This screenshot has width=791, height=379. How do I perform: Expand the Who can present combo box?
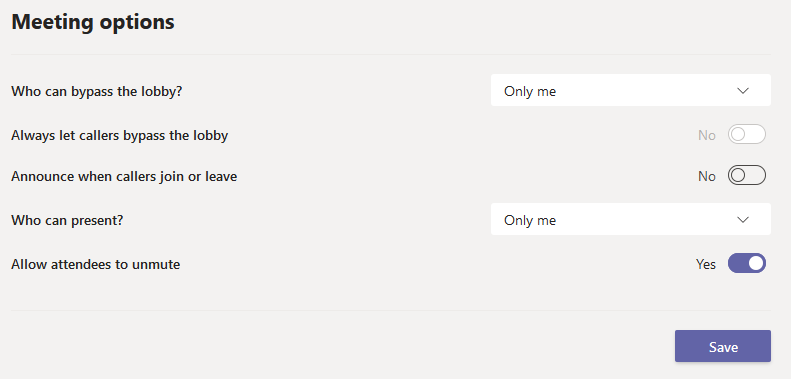pyautogui.click(x=631, y=219)
